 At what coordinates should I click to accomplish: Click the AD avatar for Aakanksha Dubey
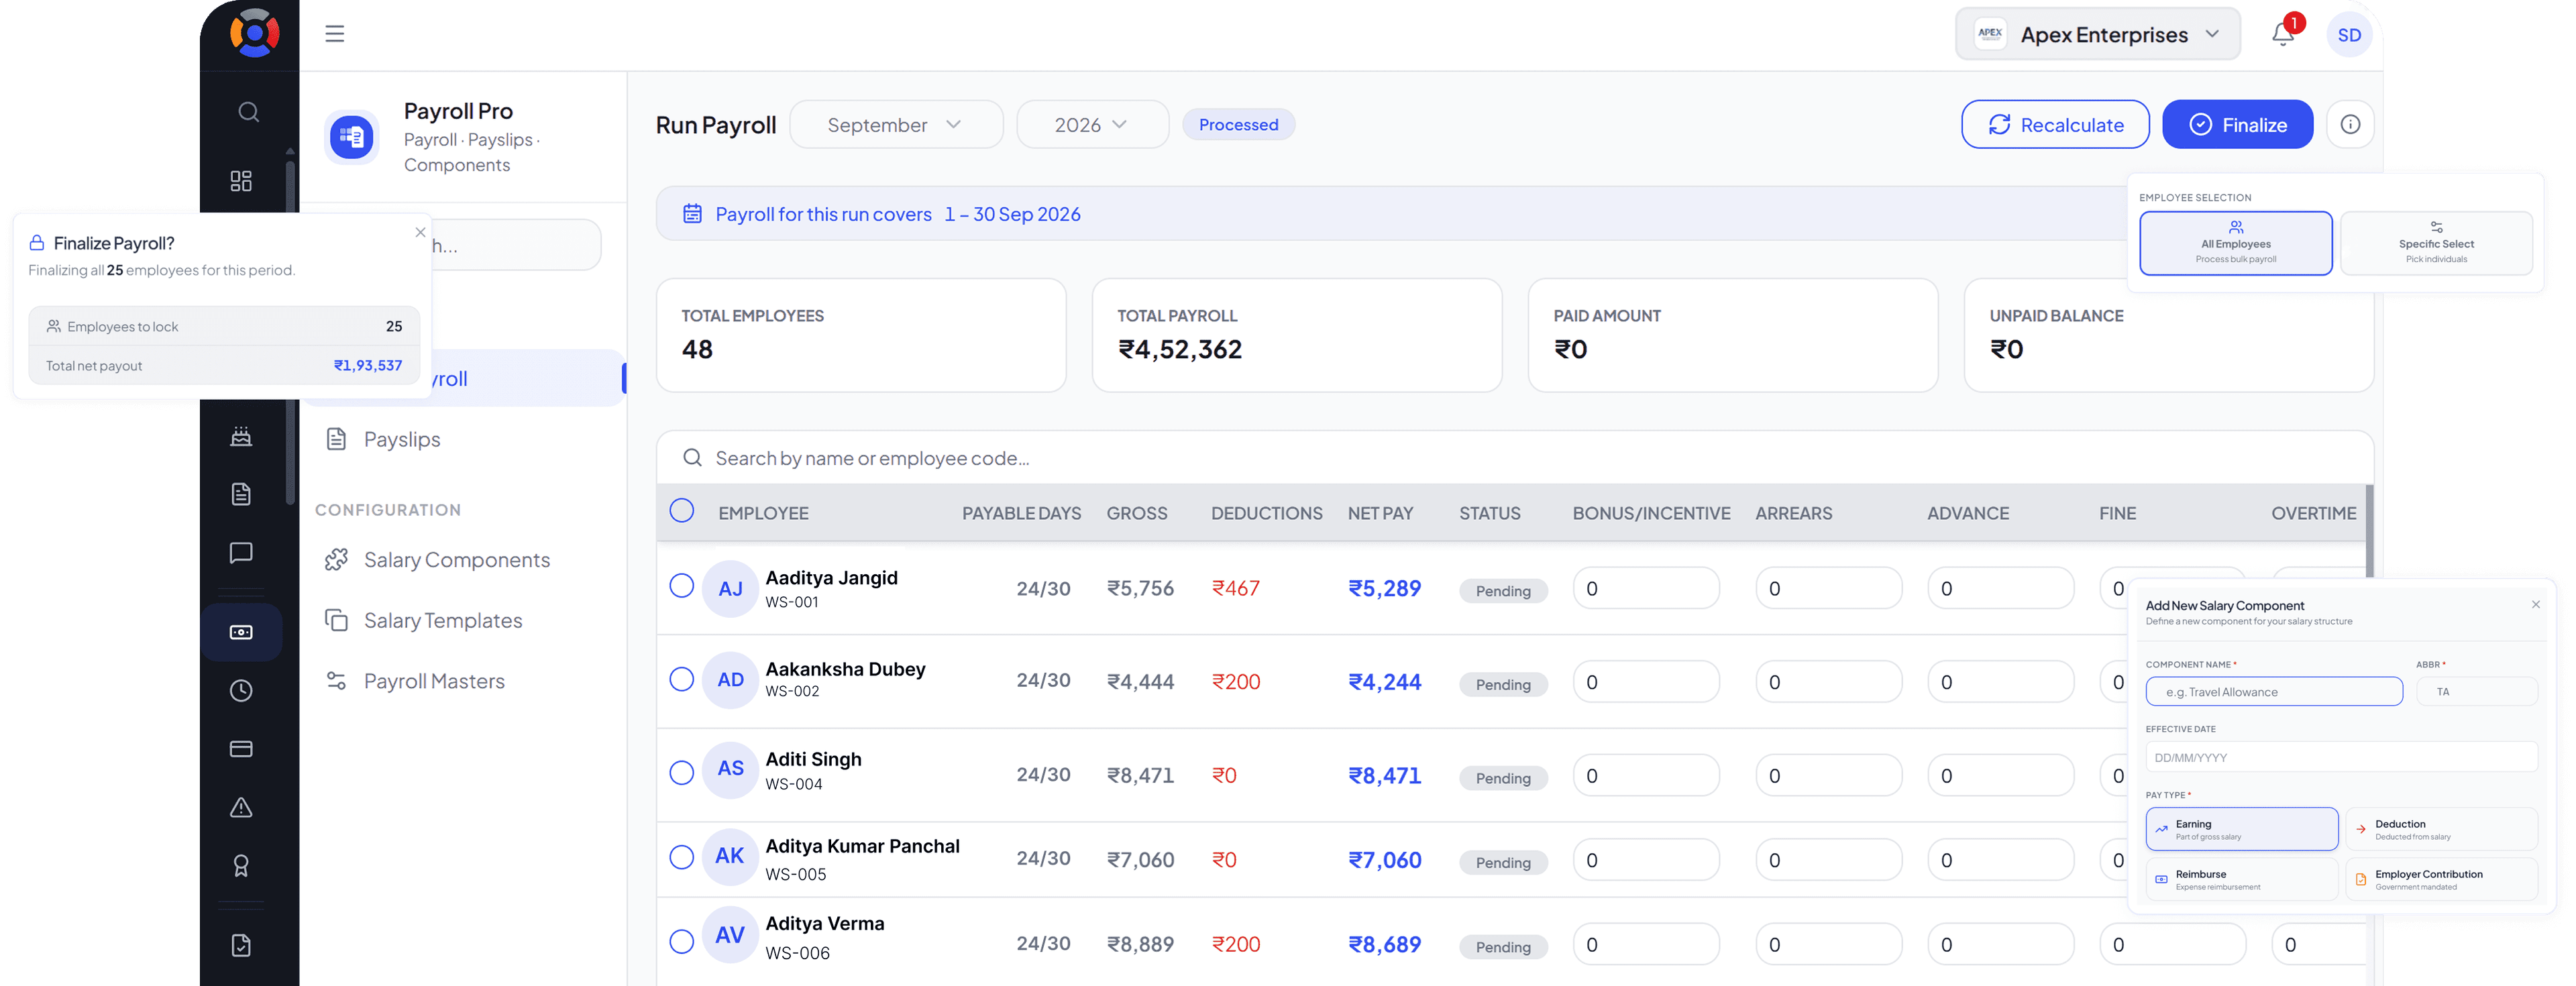(730, 680)
